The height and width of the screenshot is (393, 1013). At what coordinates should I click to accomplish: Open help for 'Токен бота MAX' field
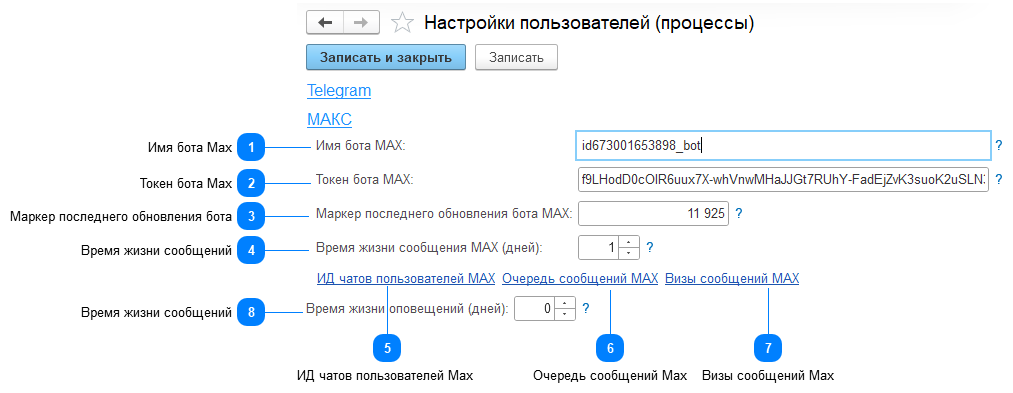coord(999,179)
